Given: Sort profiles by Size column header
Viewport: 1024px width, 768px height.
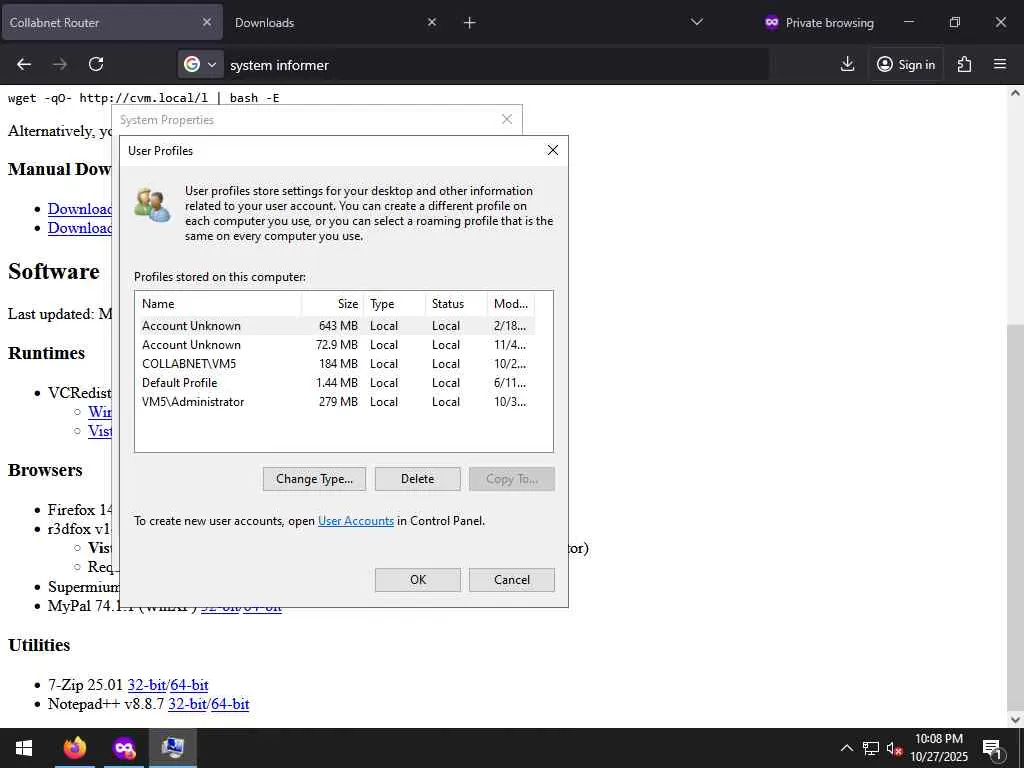Looking at the screenshot, I should [332, 304].
